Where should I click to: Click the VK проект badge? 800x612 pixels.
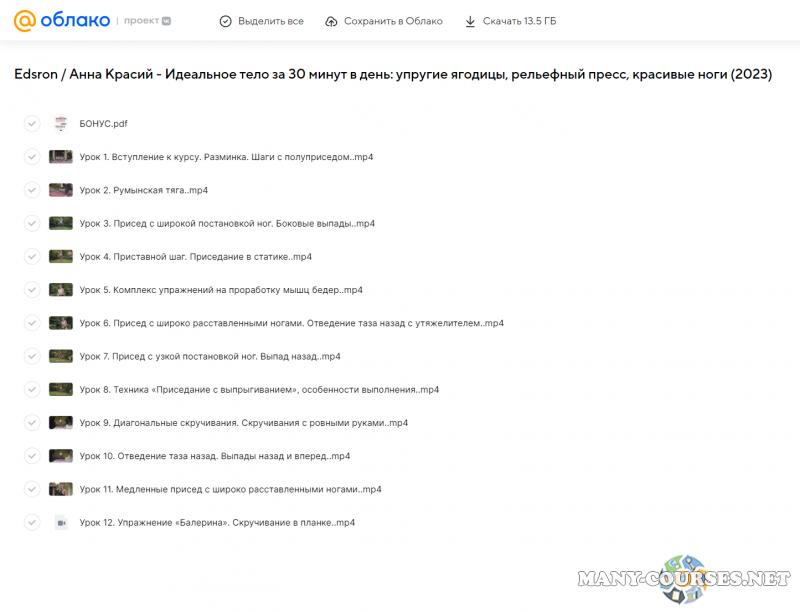pos(165,21)
